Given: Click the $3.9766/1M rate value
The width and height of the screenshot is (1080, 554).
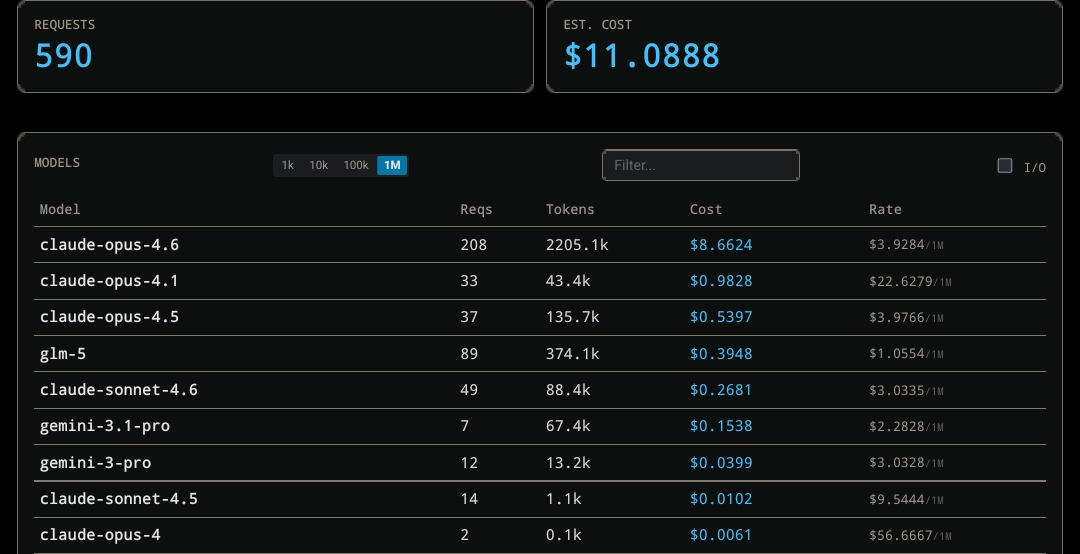Looking at the screenshot, I should 906,317.
